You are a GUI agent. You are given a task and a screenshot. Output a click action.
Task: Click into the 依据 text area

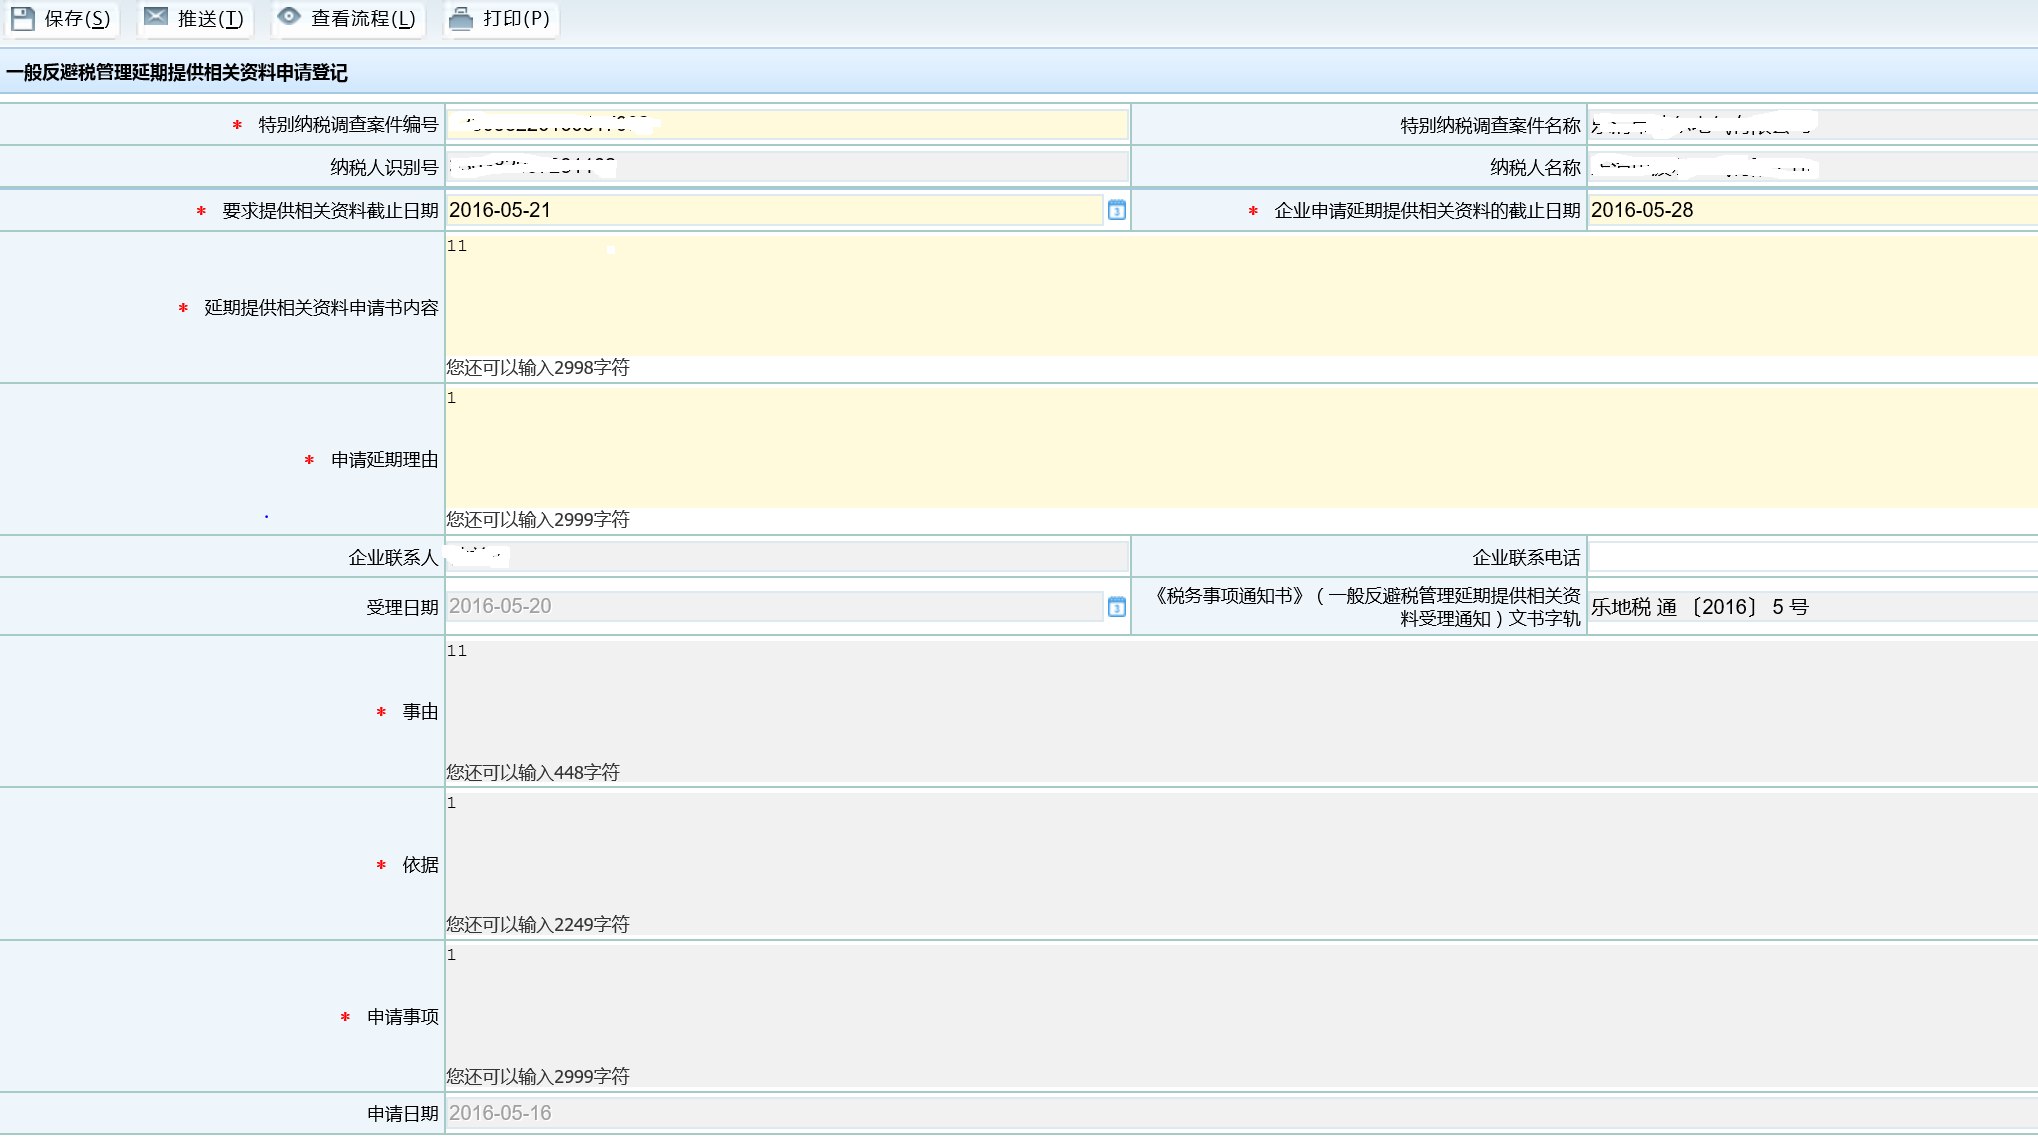click(x=1241, y=852)
